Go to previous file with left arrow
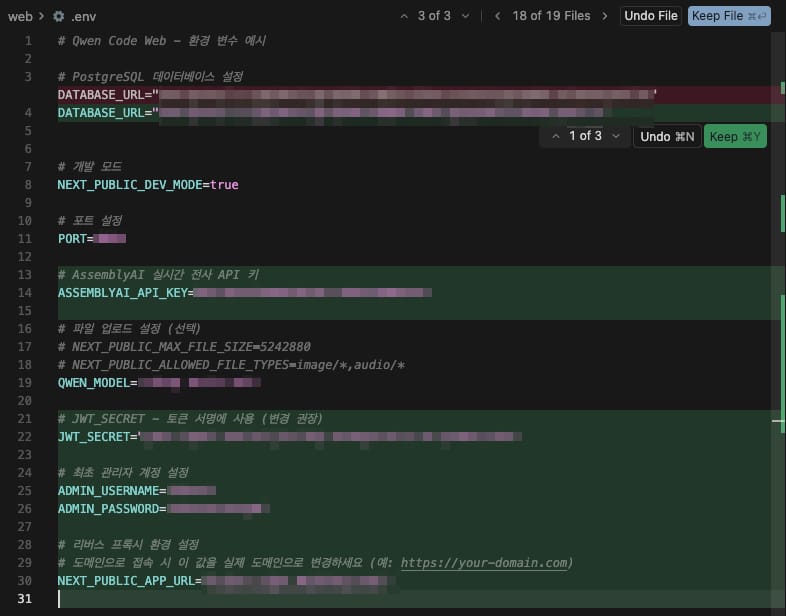The image size is (786, 616). tap(497, 16)
